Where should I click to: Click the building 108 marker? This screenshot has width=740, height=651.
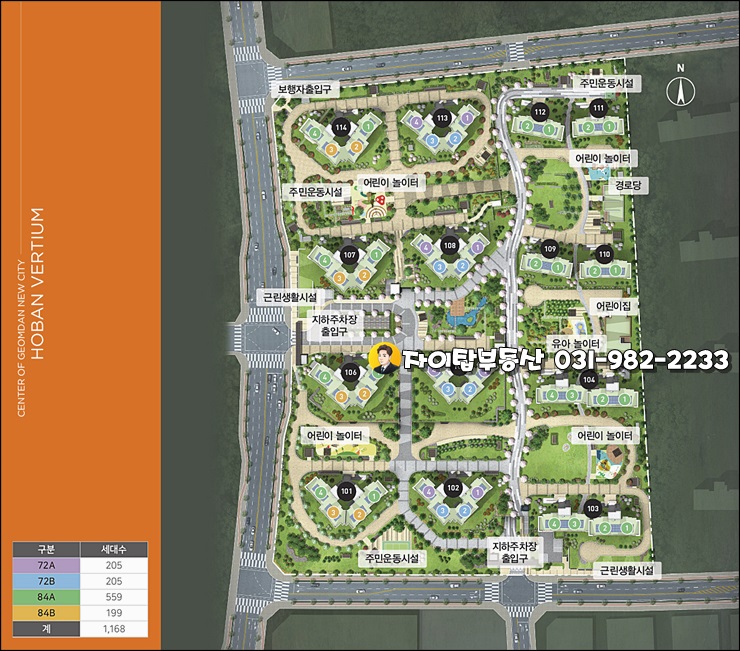(450, 245)
